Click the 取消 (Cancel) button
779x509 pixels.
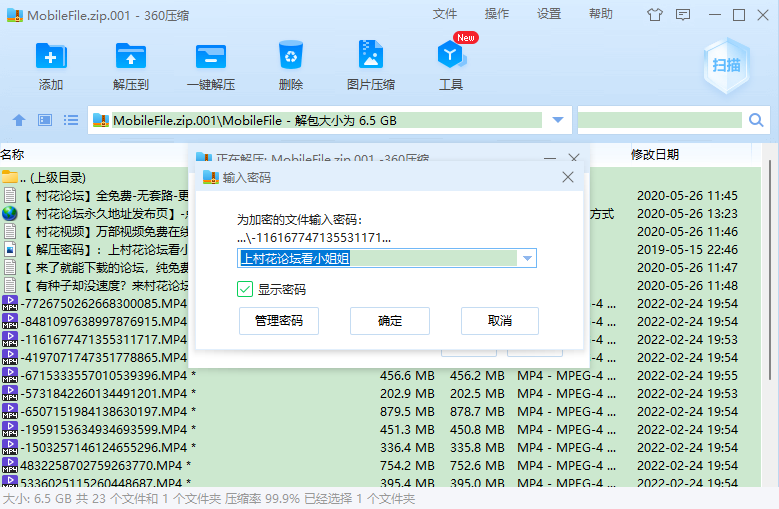[x=500, y=321]
